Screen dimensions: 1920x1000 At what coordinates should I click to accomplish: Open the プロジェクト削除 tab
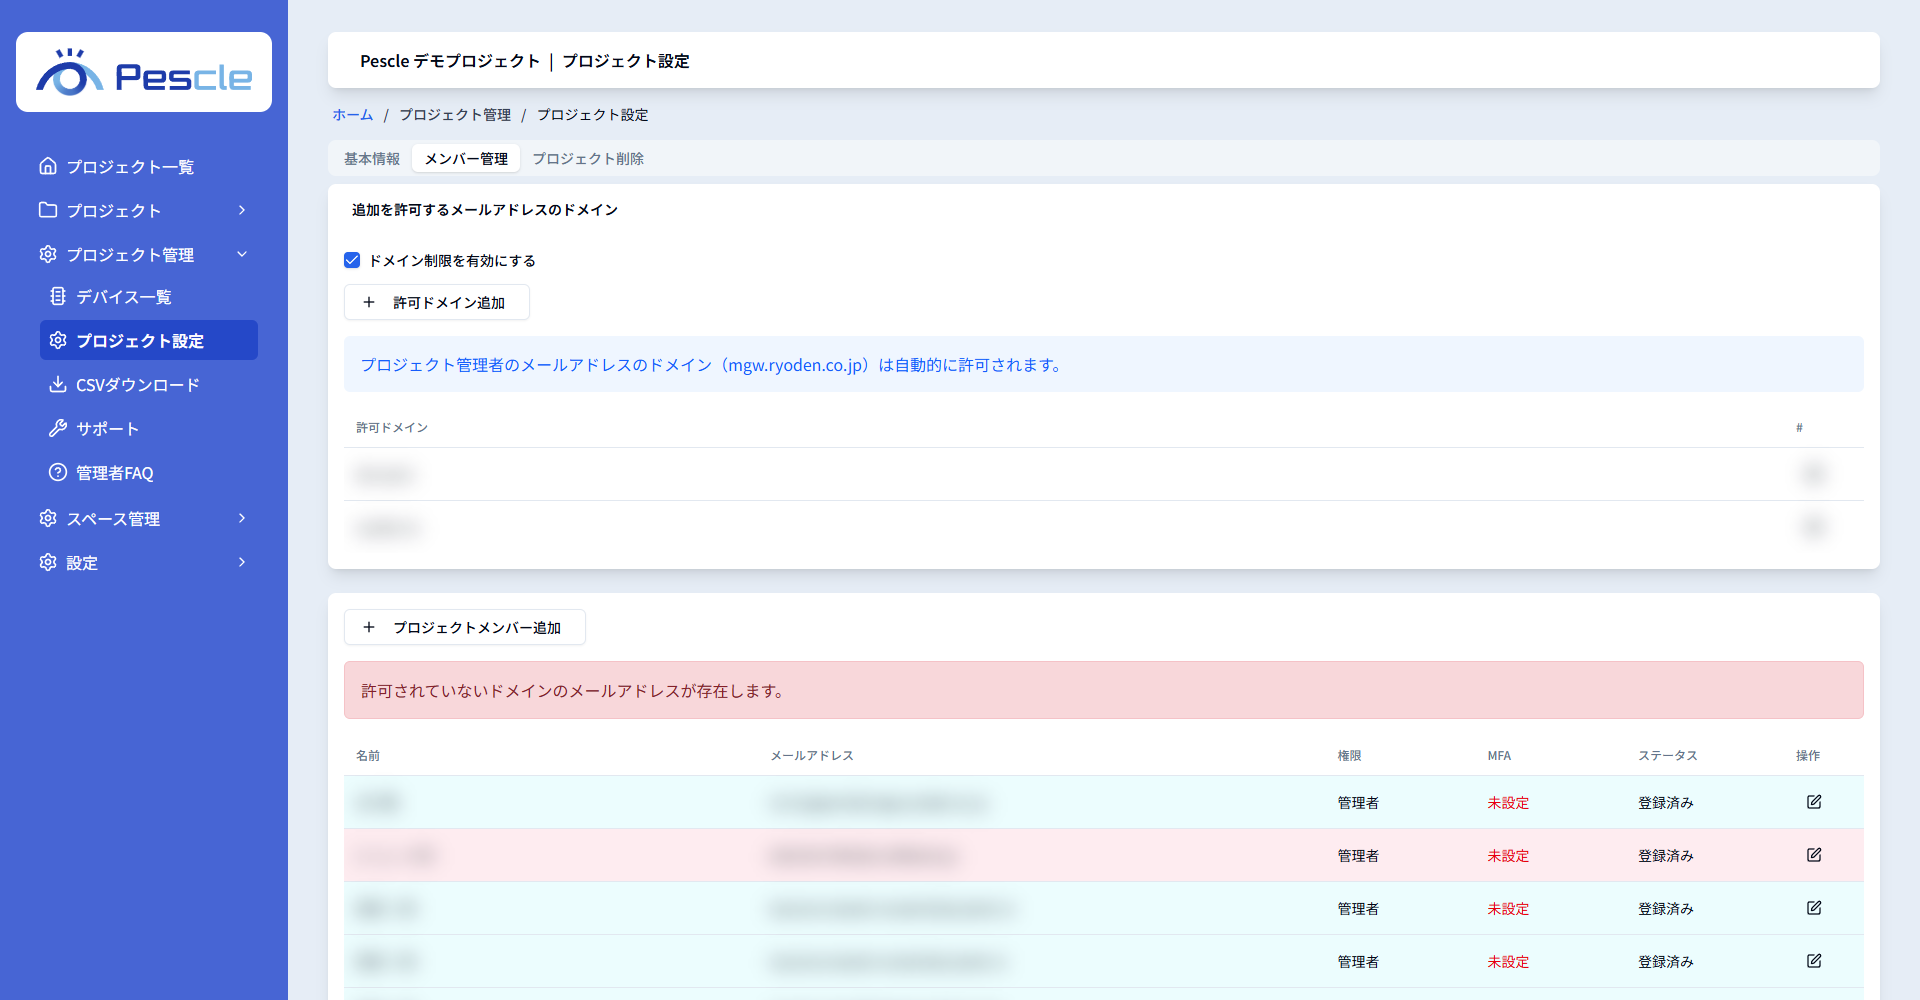click(x=588, y=158)
